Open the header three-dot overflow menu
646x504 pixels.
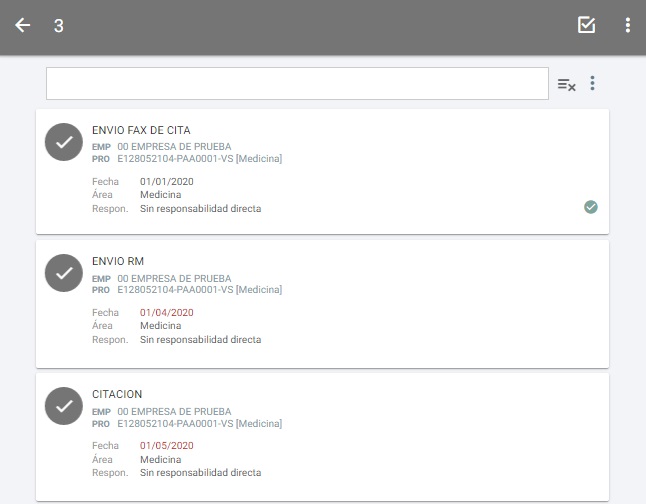point(627,26)
